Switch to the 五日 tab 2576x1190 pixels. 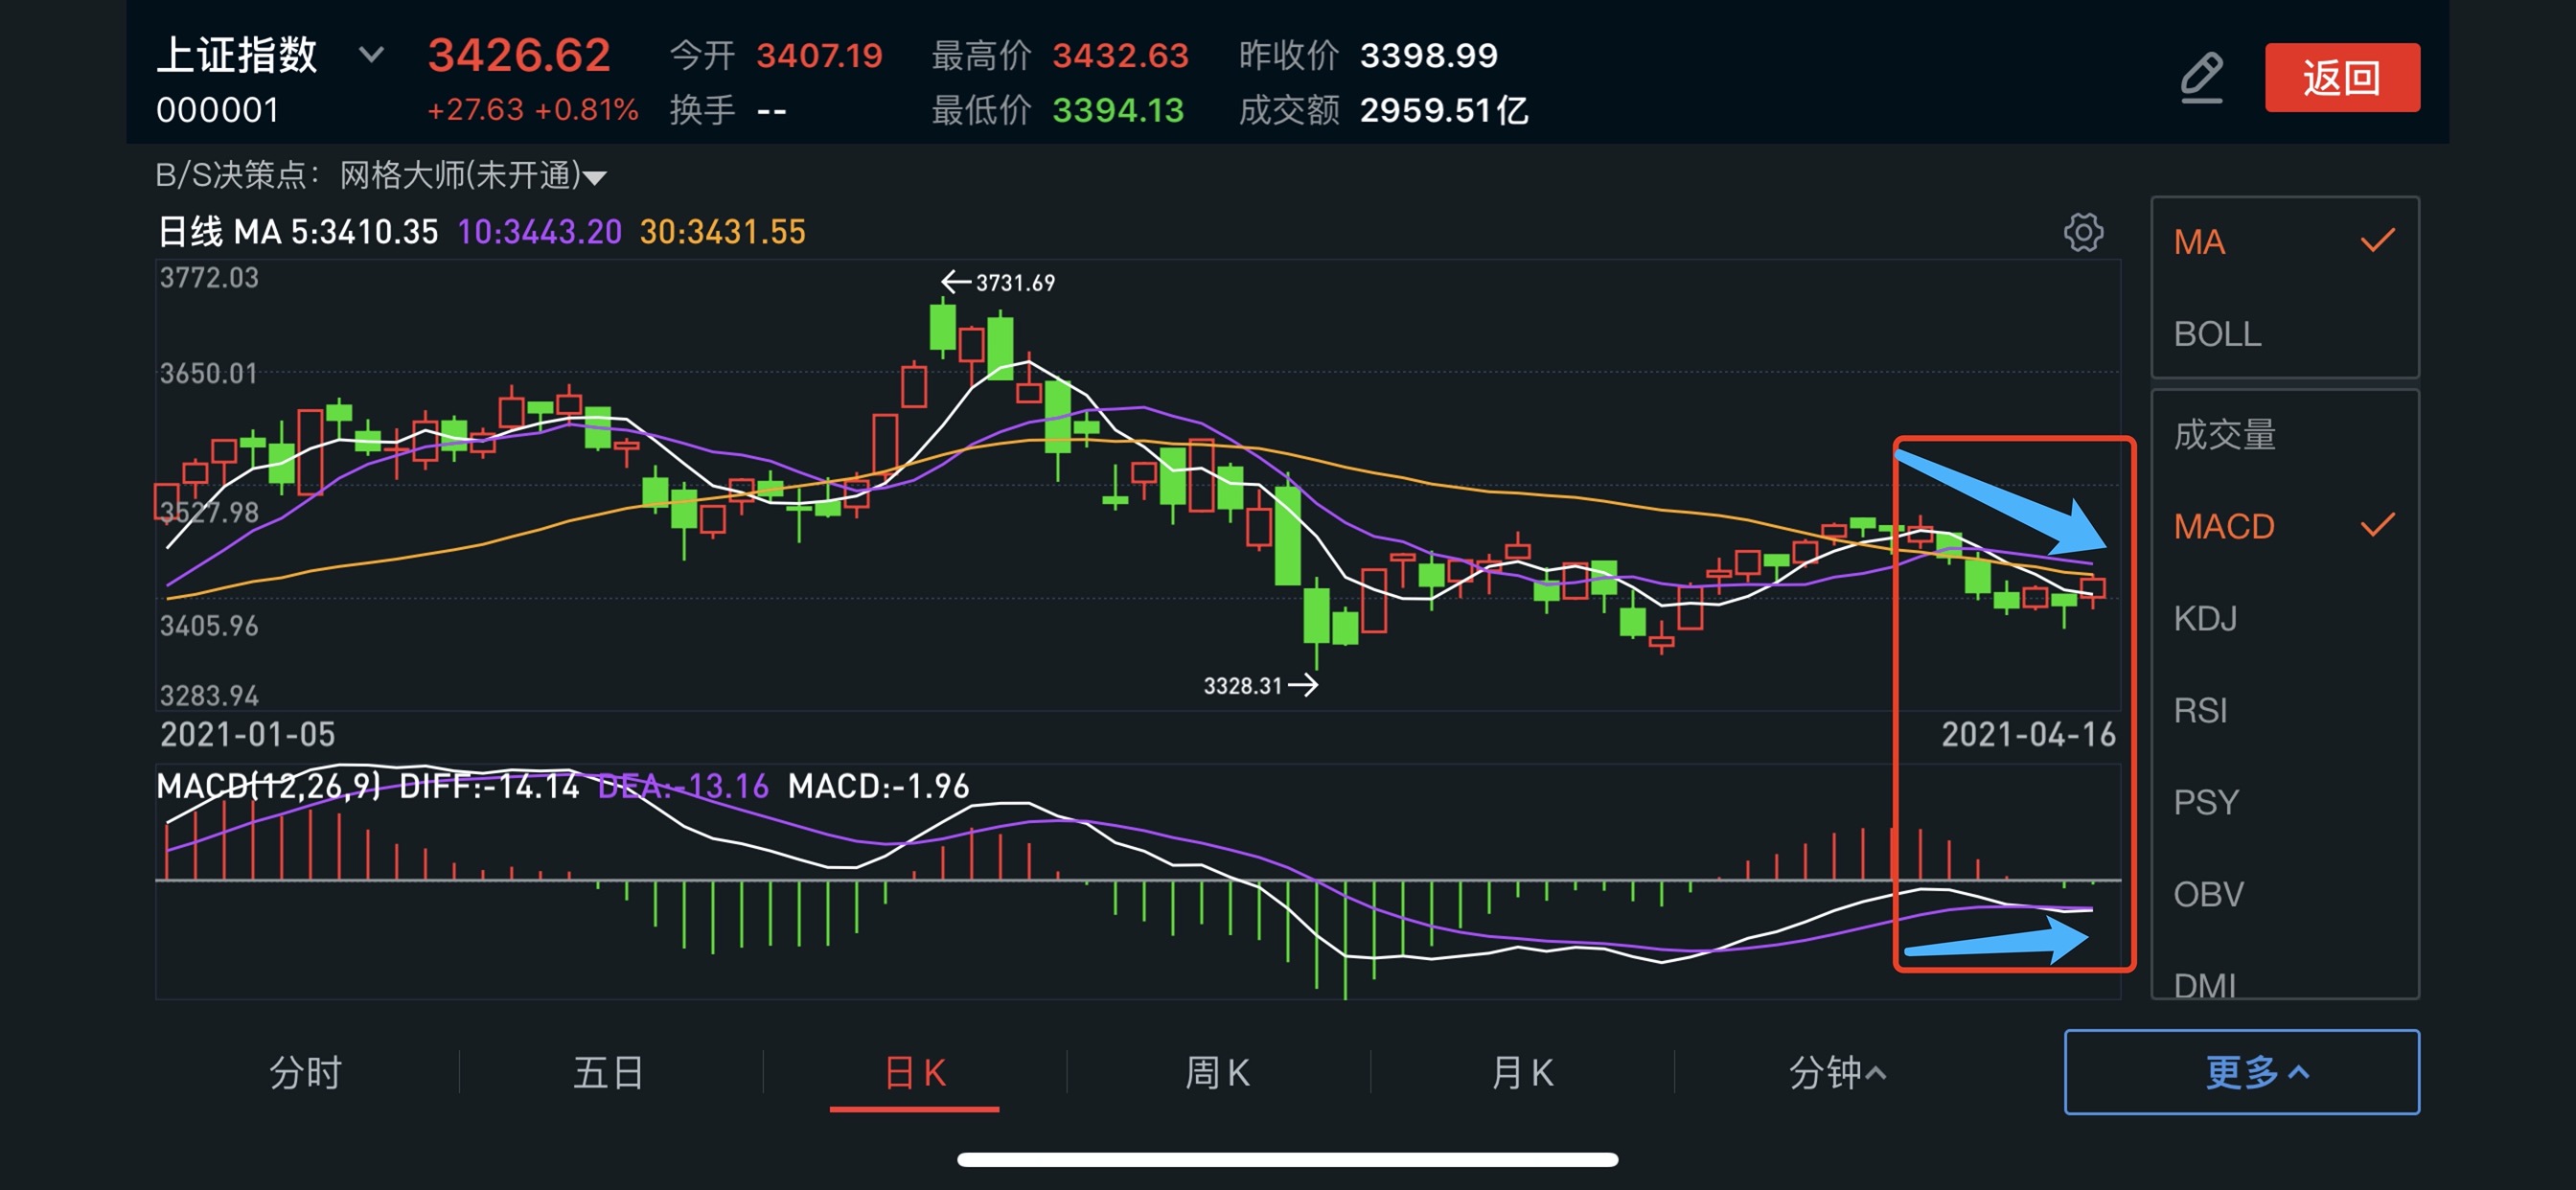coord(609,1073)
